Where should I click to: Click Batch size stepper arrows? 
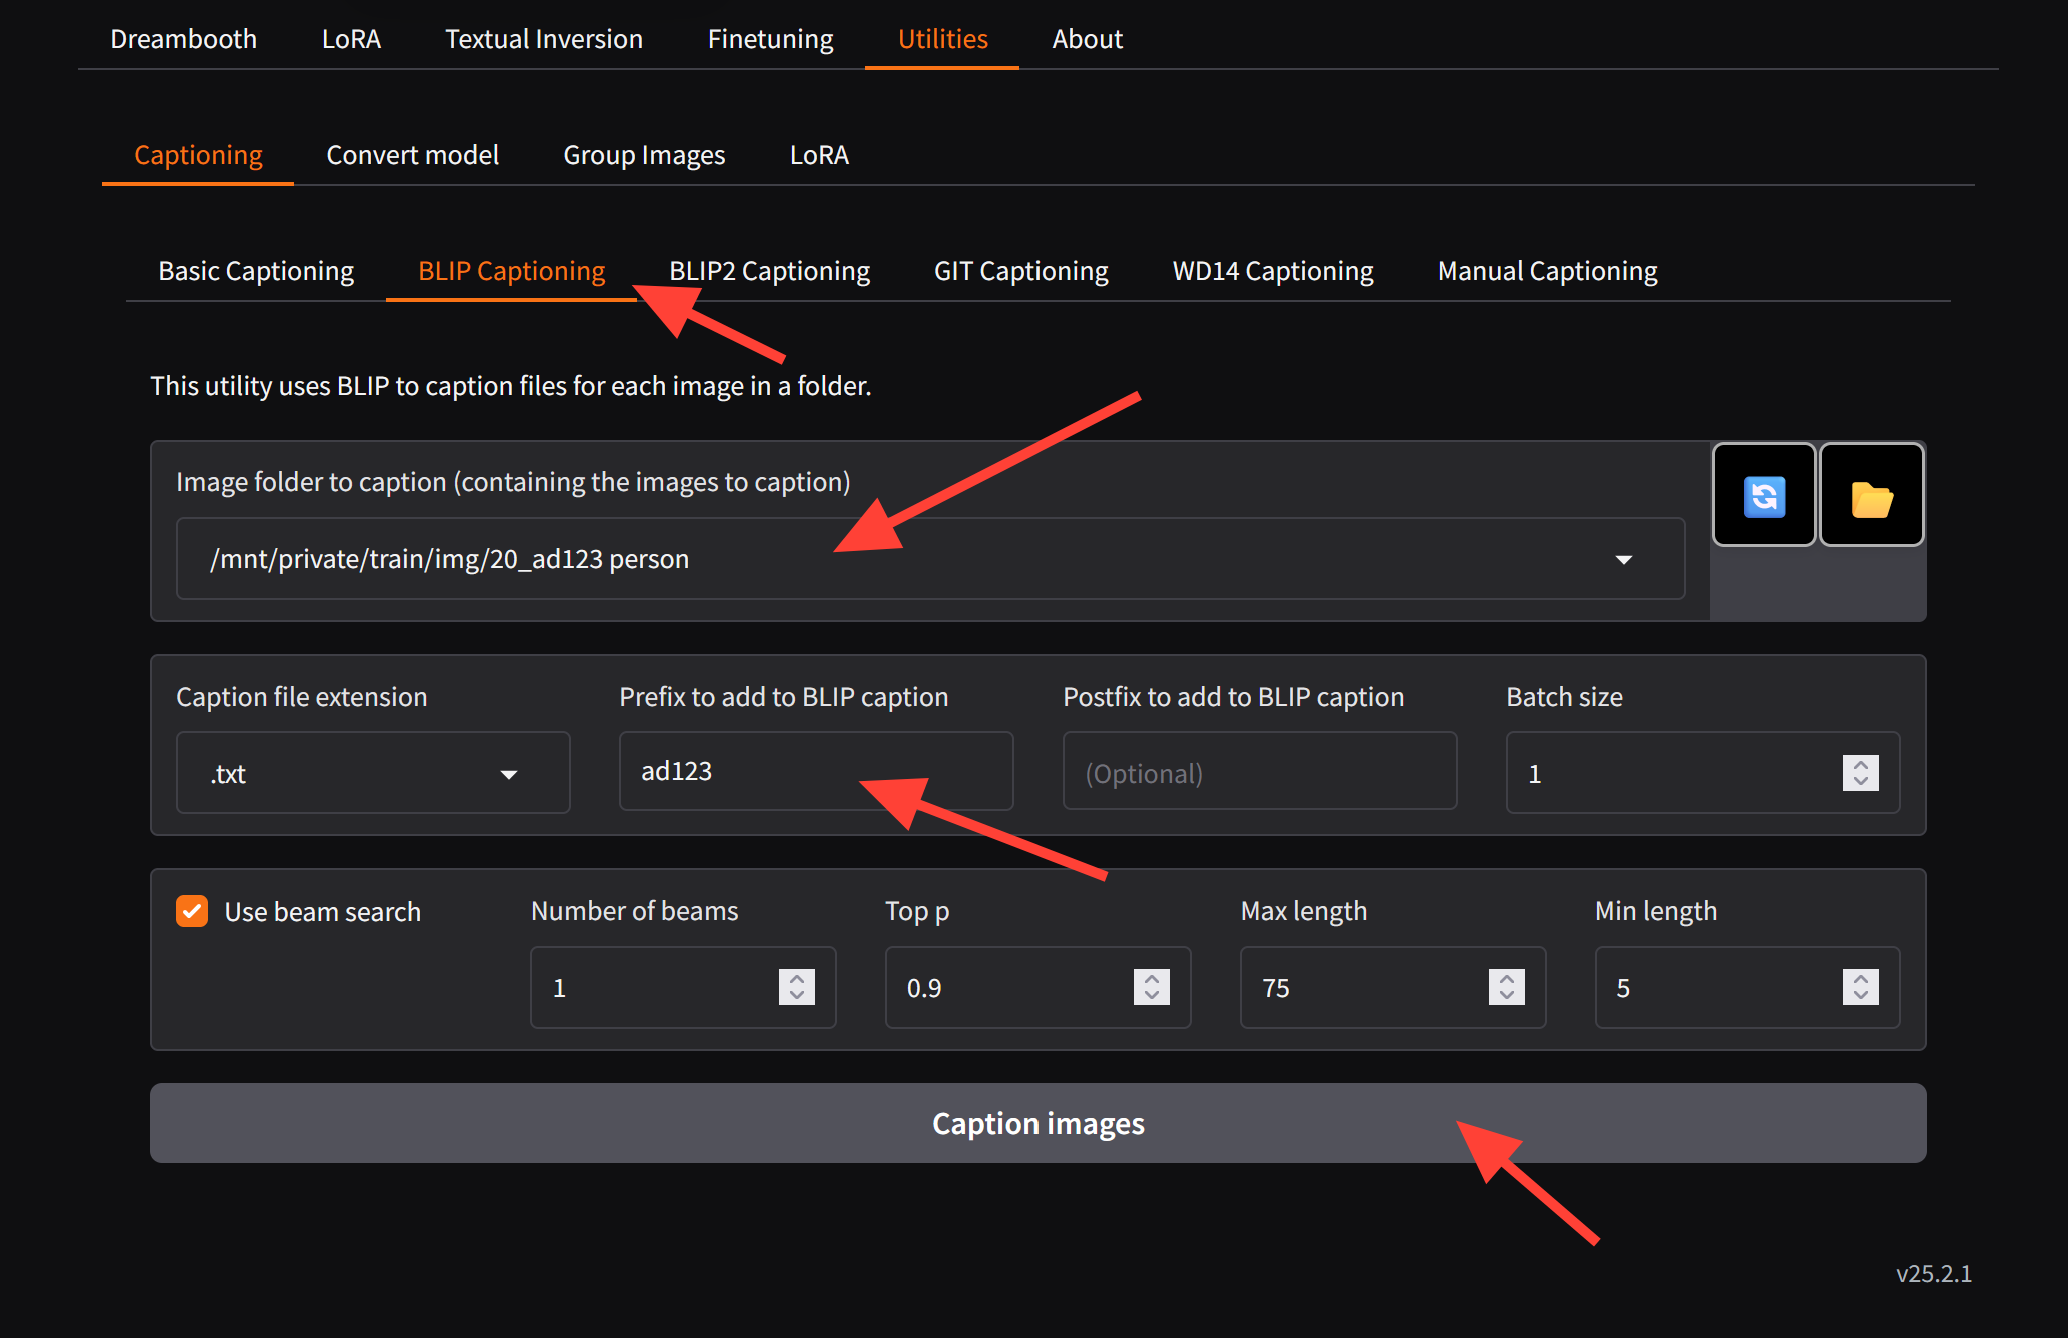point(1860,773)
